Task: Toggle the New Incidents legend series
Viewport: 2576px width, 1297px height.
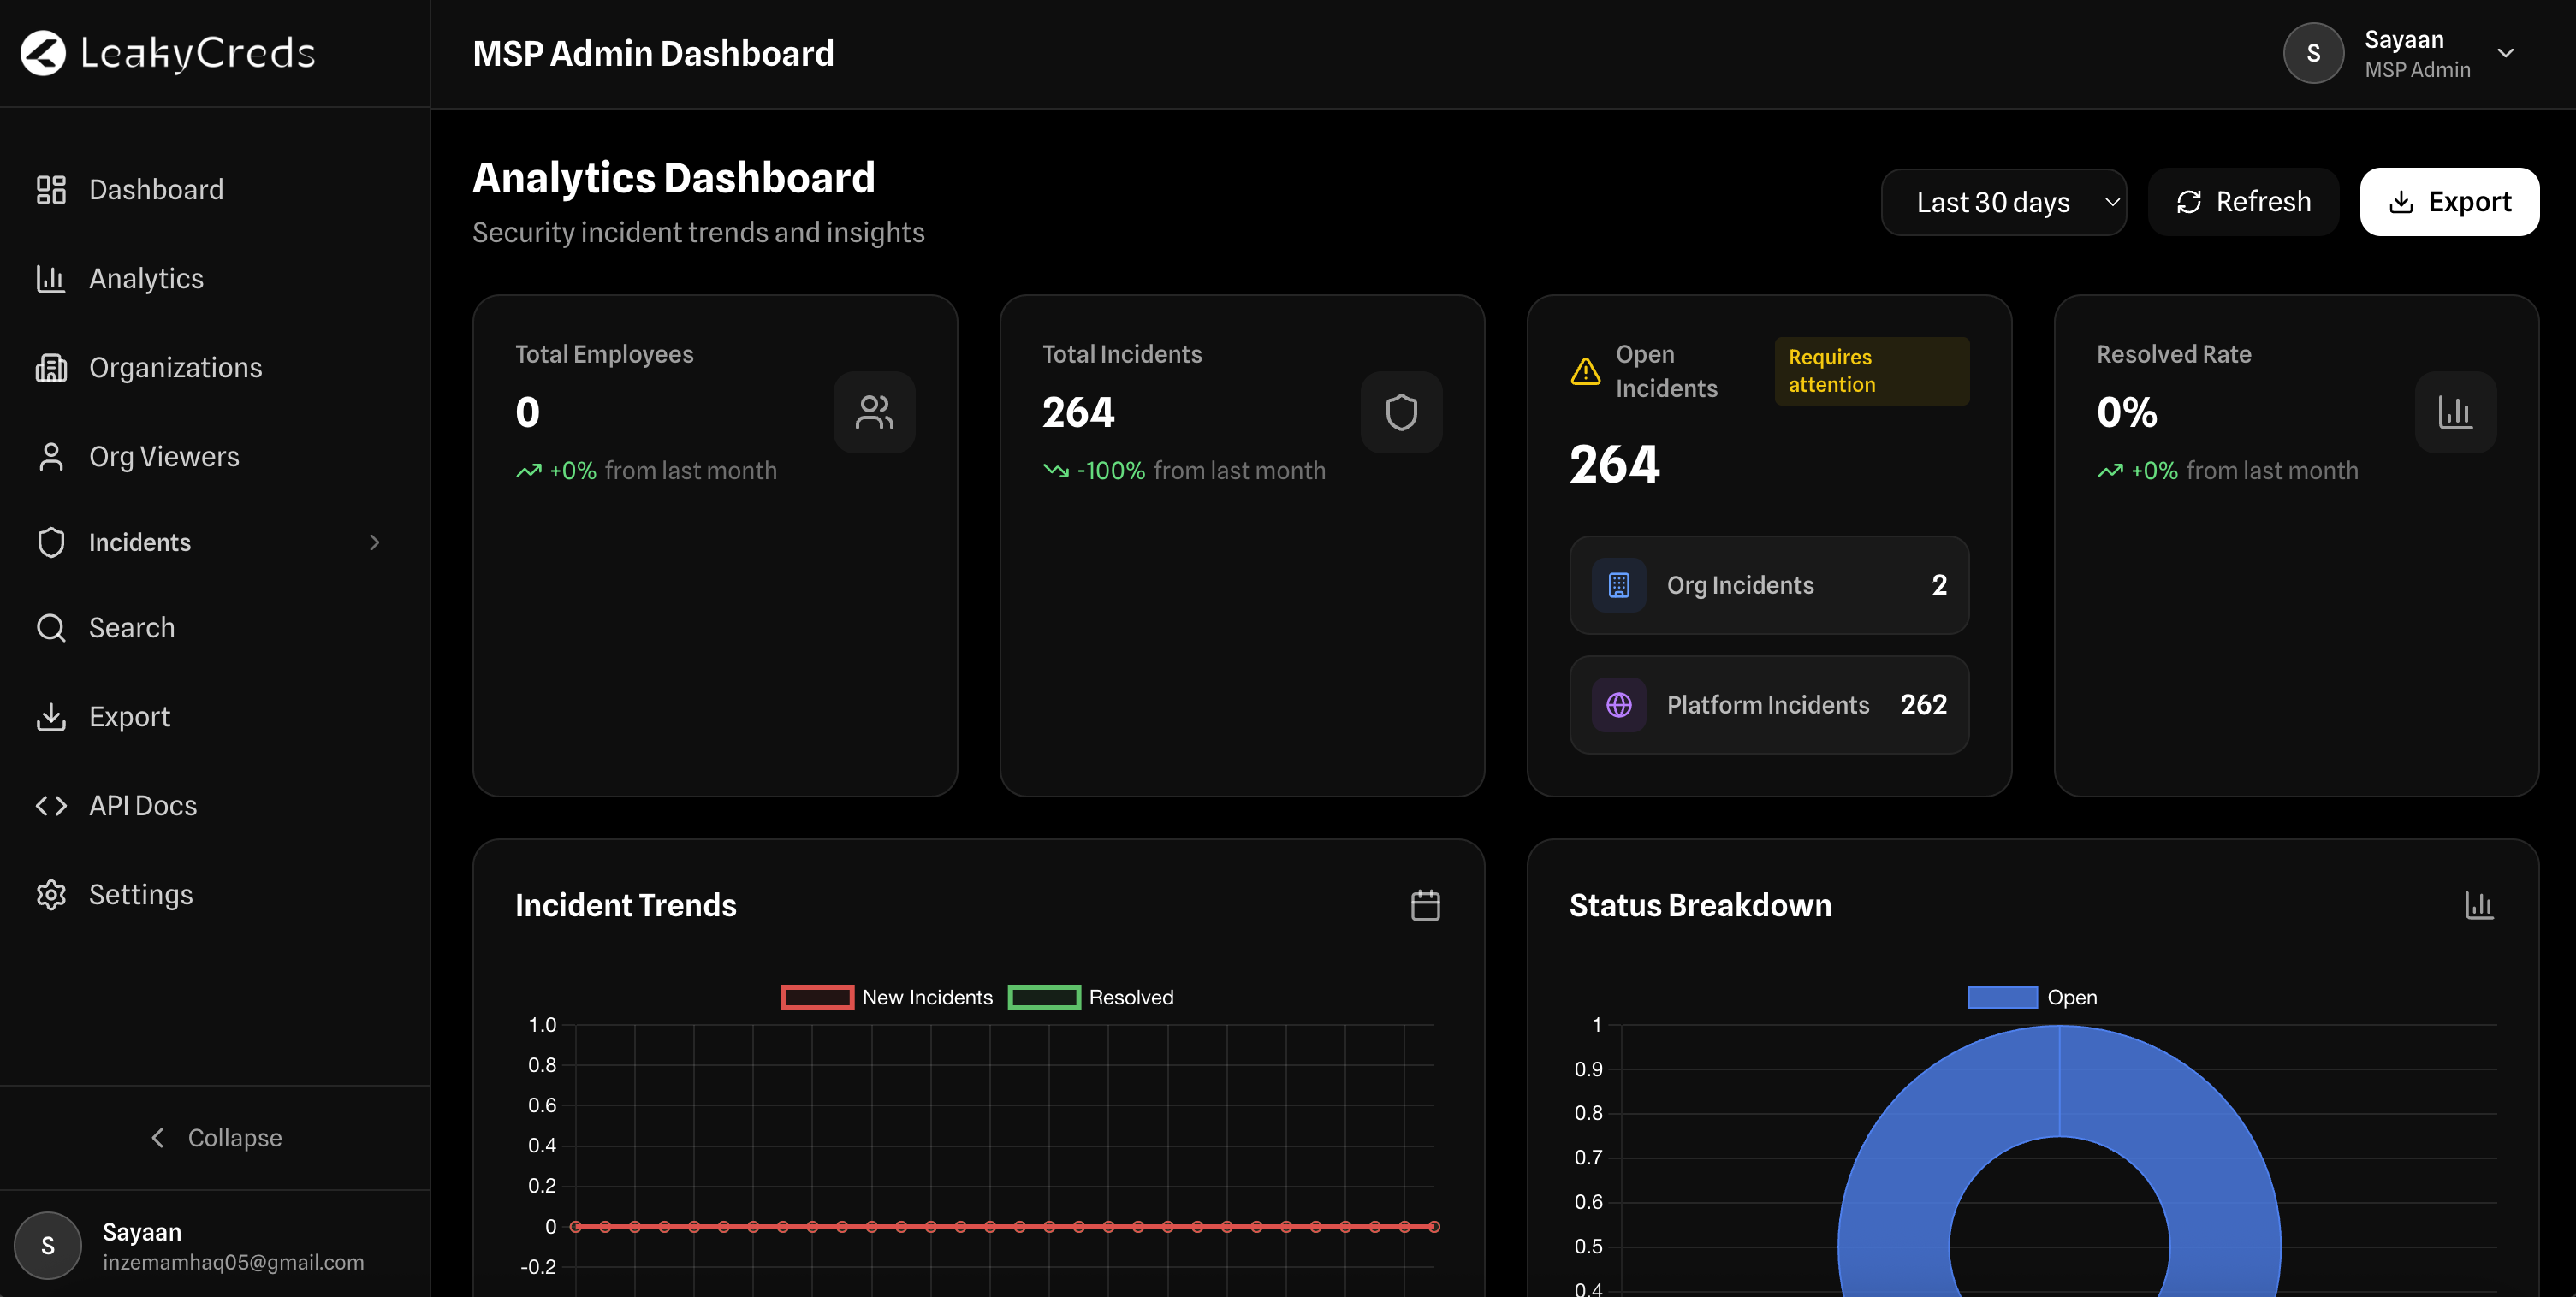Action: pyautogui.click(x=887, y=997)
